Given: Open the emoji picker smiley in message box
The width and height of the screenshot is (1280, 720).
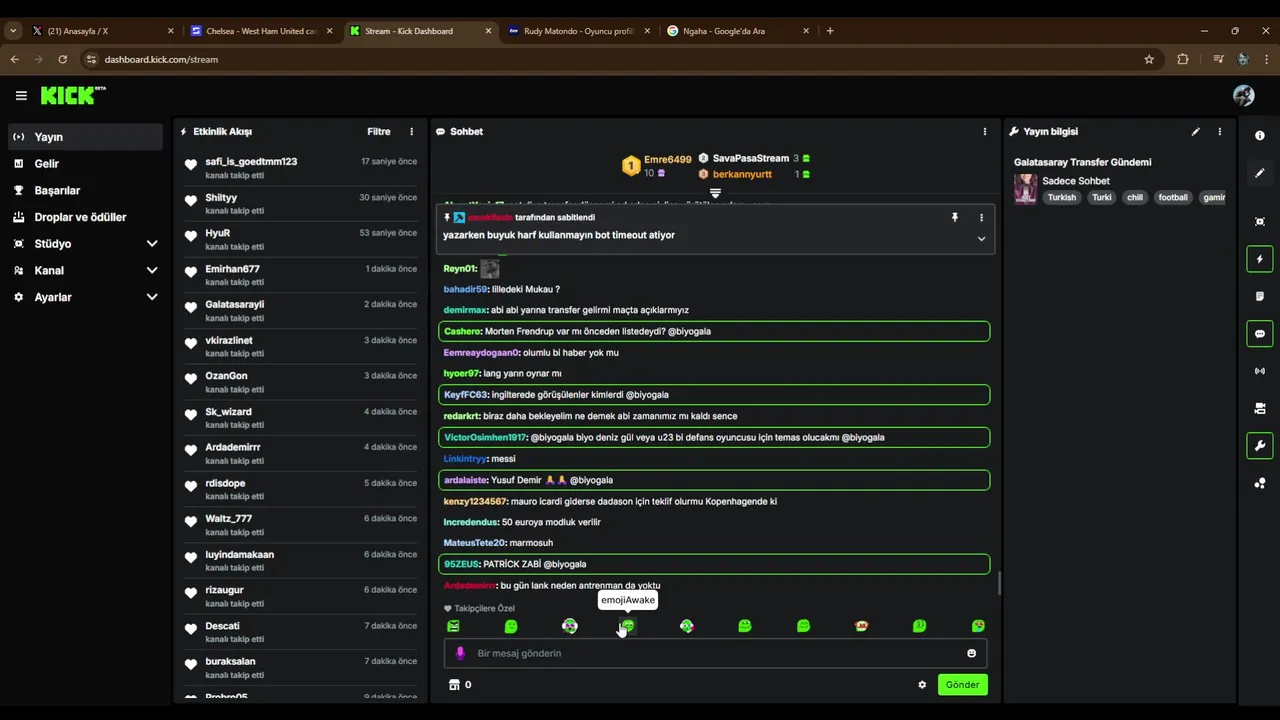Looking at the screenshot, I should click(x=971, y=653).
